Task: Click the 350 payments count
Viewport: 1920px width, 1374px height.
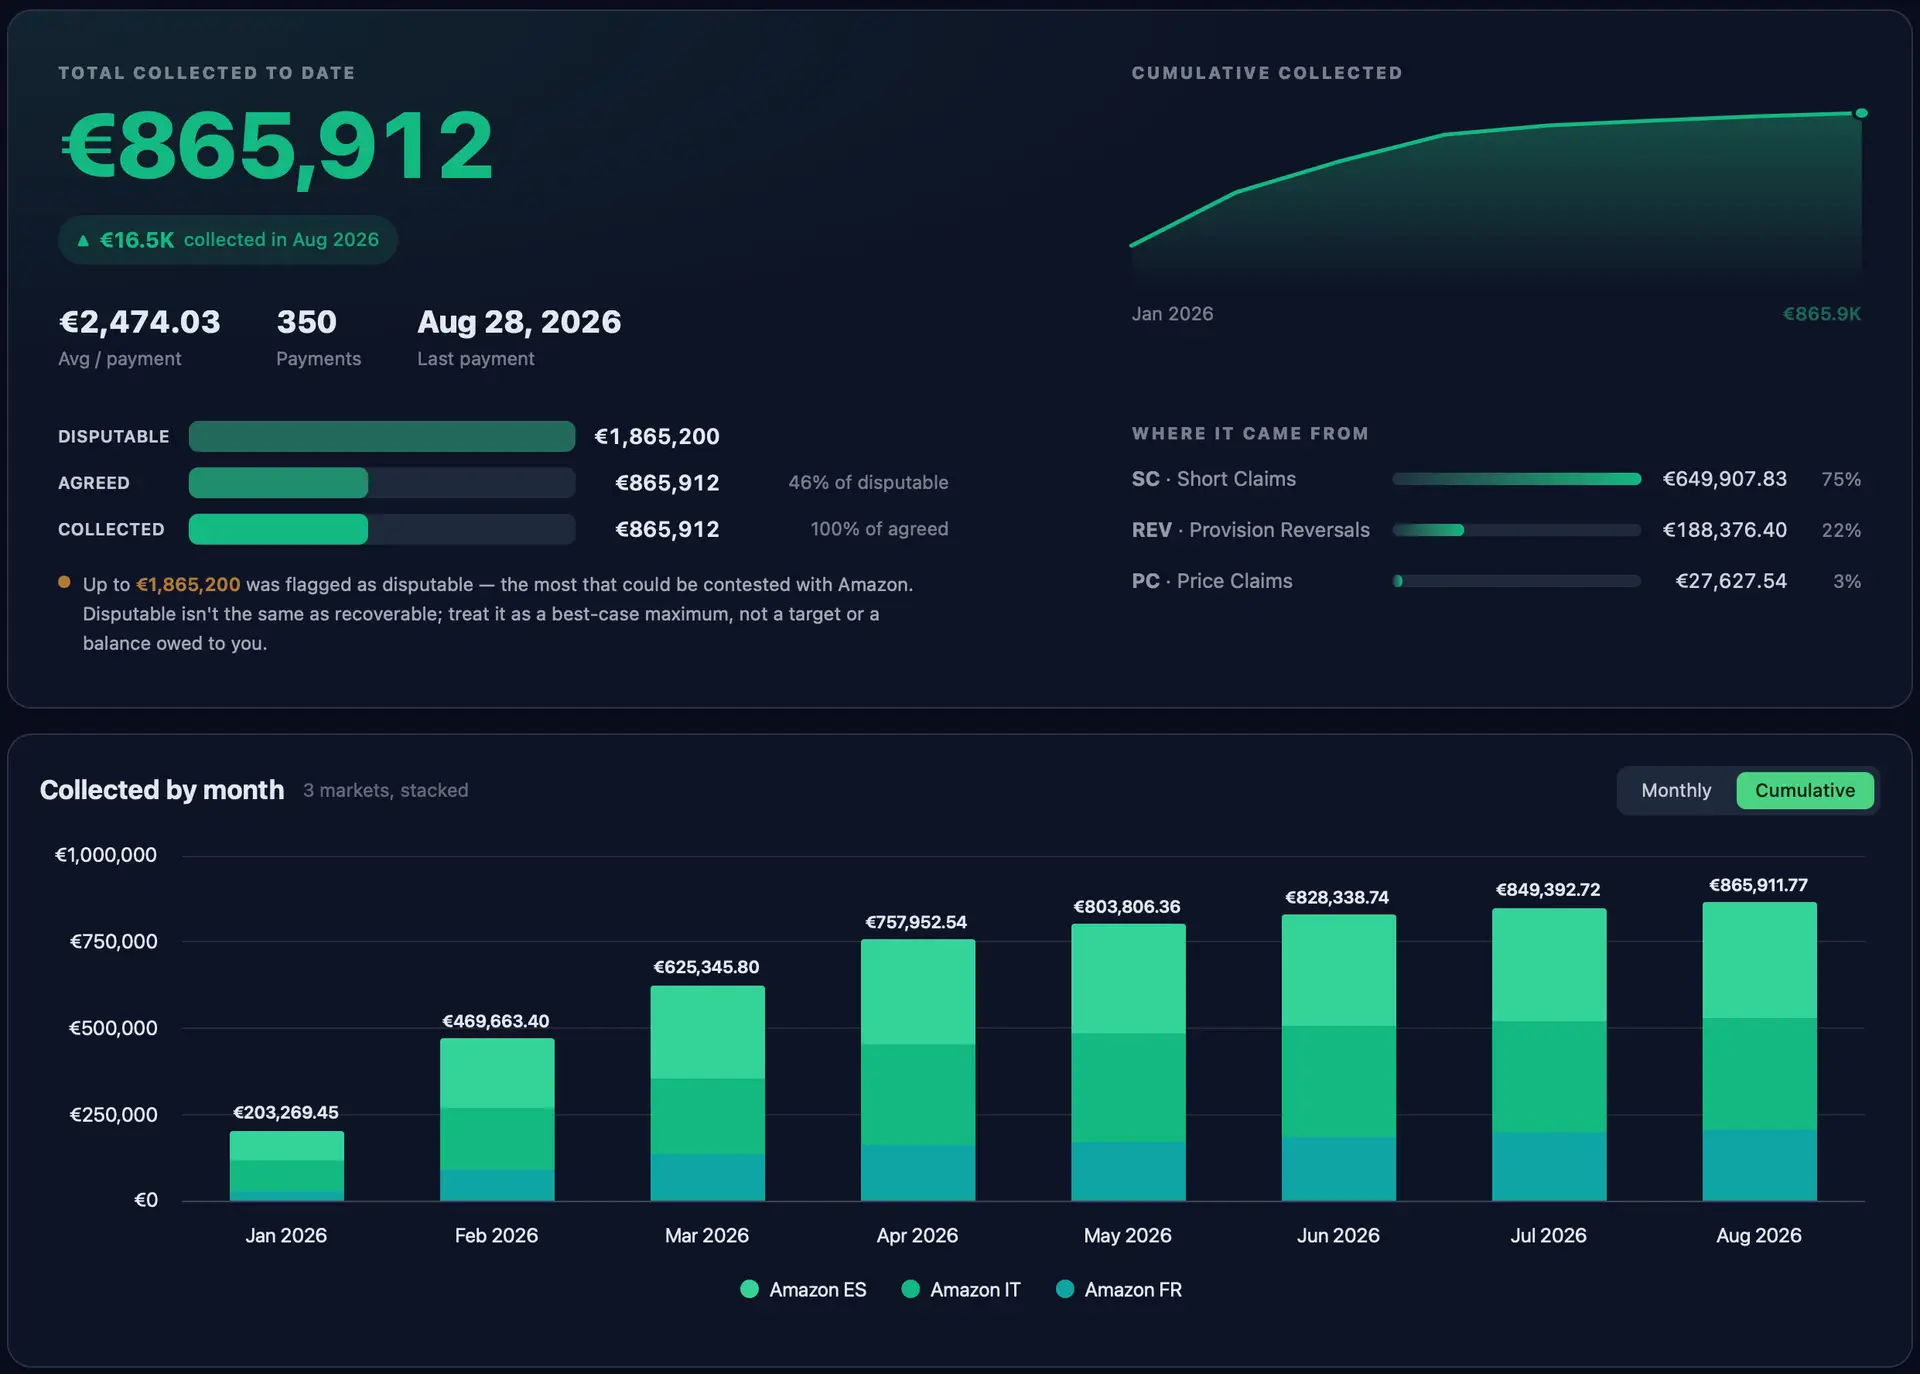Action: (306, 322)
